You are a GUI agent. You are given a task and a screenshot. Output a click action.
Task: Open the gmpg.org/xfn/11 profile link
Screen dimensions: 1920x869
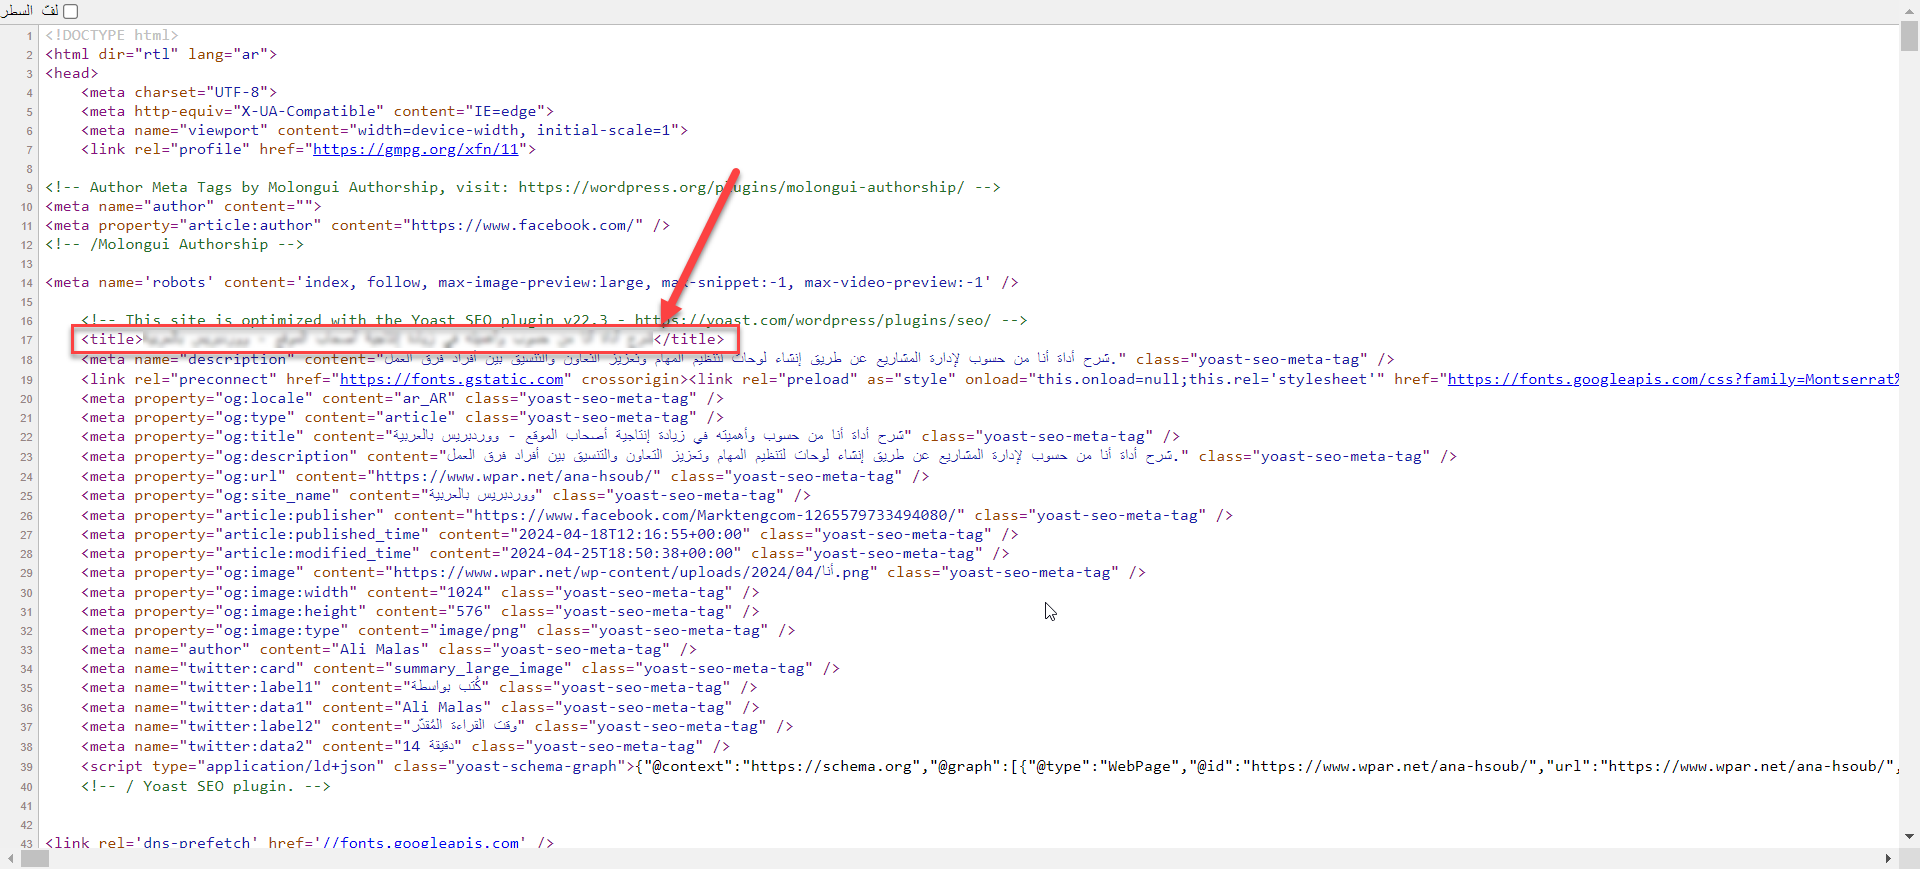point(416,149)
